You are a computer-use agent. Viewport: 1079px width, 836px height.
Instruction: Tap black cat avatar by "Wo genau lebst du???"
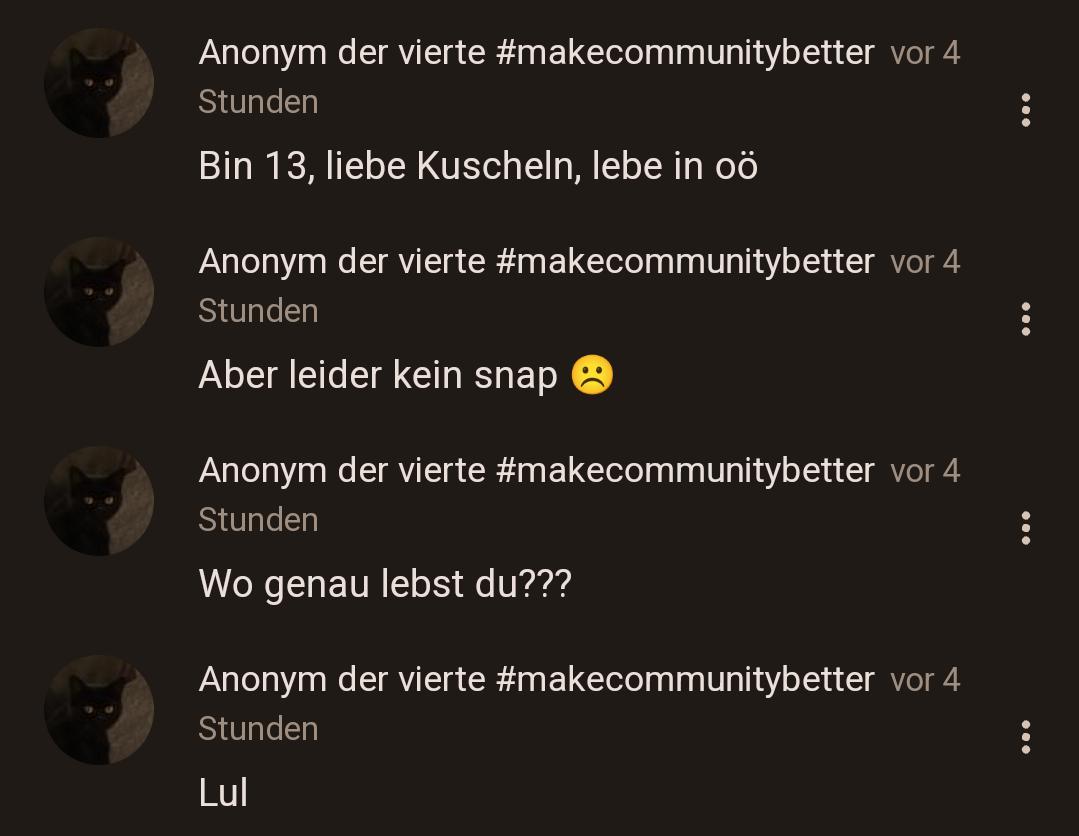pos(99,501)
